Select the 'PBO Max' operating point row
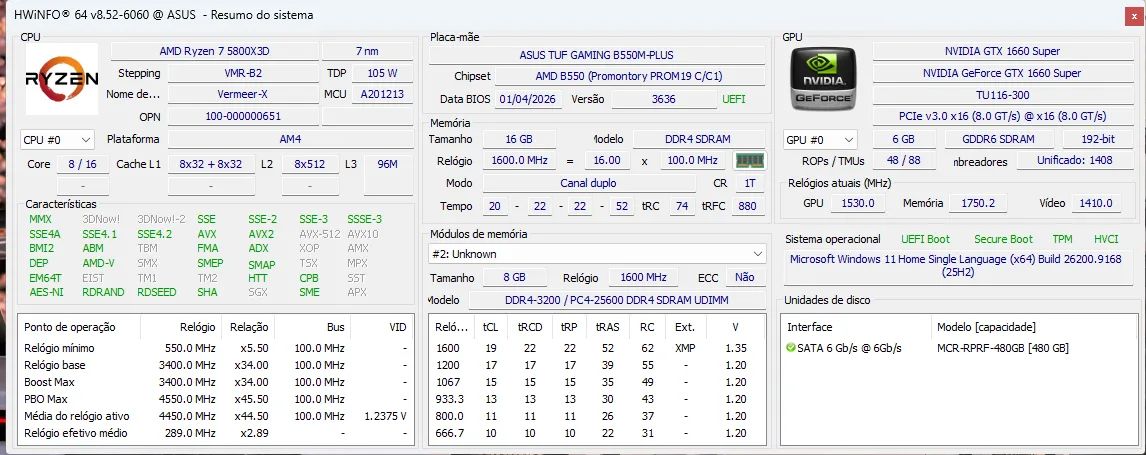The width and height of the screenshot is (1146, 455). pyautogui.click(x=216, y=399)
